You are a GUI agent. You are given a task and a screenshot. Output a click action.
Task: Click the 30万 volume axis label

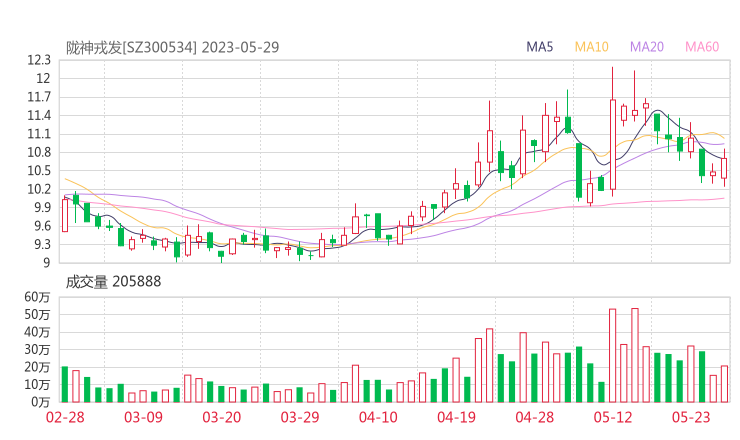pyautogui.click(x=37, y=350)
